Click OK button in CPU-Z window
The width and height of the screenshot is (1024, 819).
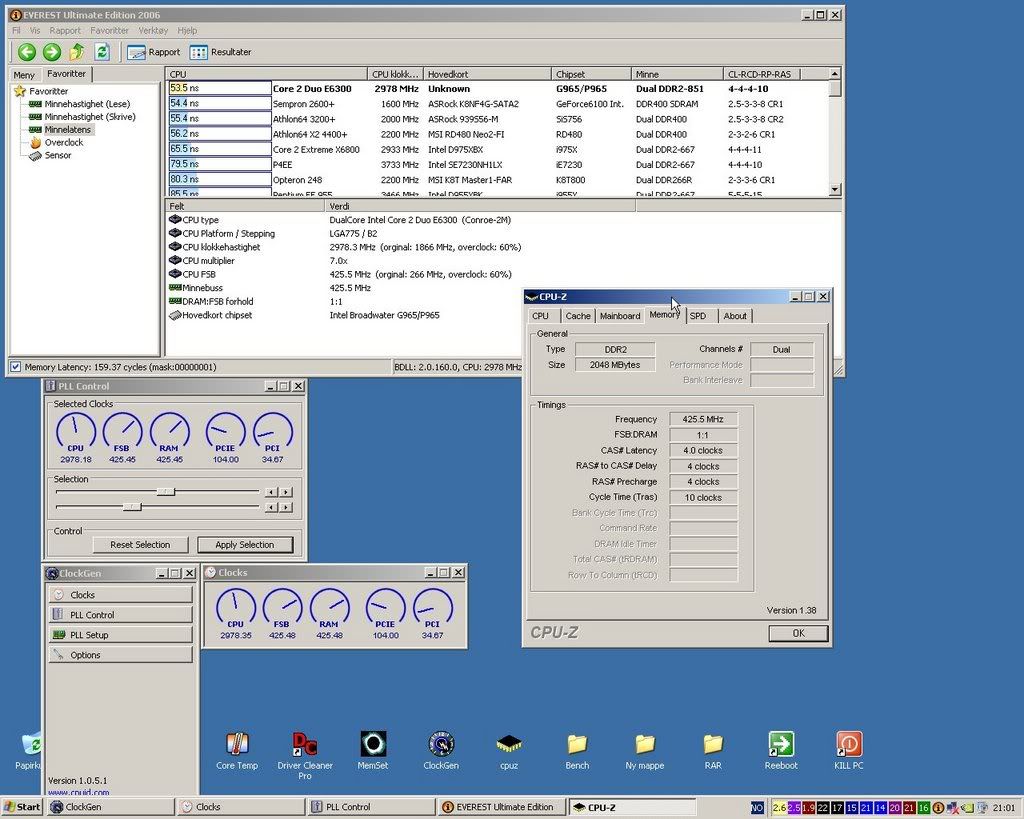click(x=798, y=633)
